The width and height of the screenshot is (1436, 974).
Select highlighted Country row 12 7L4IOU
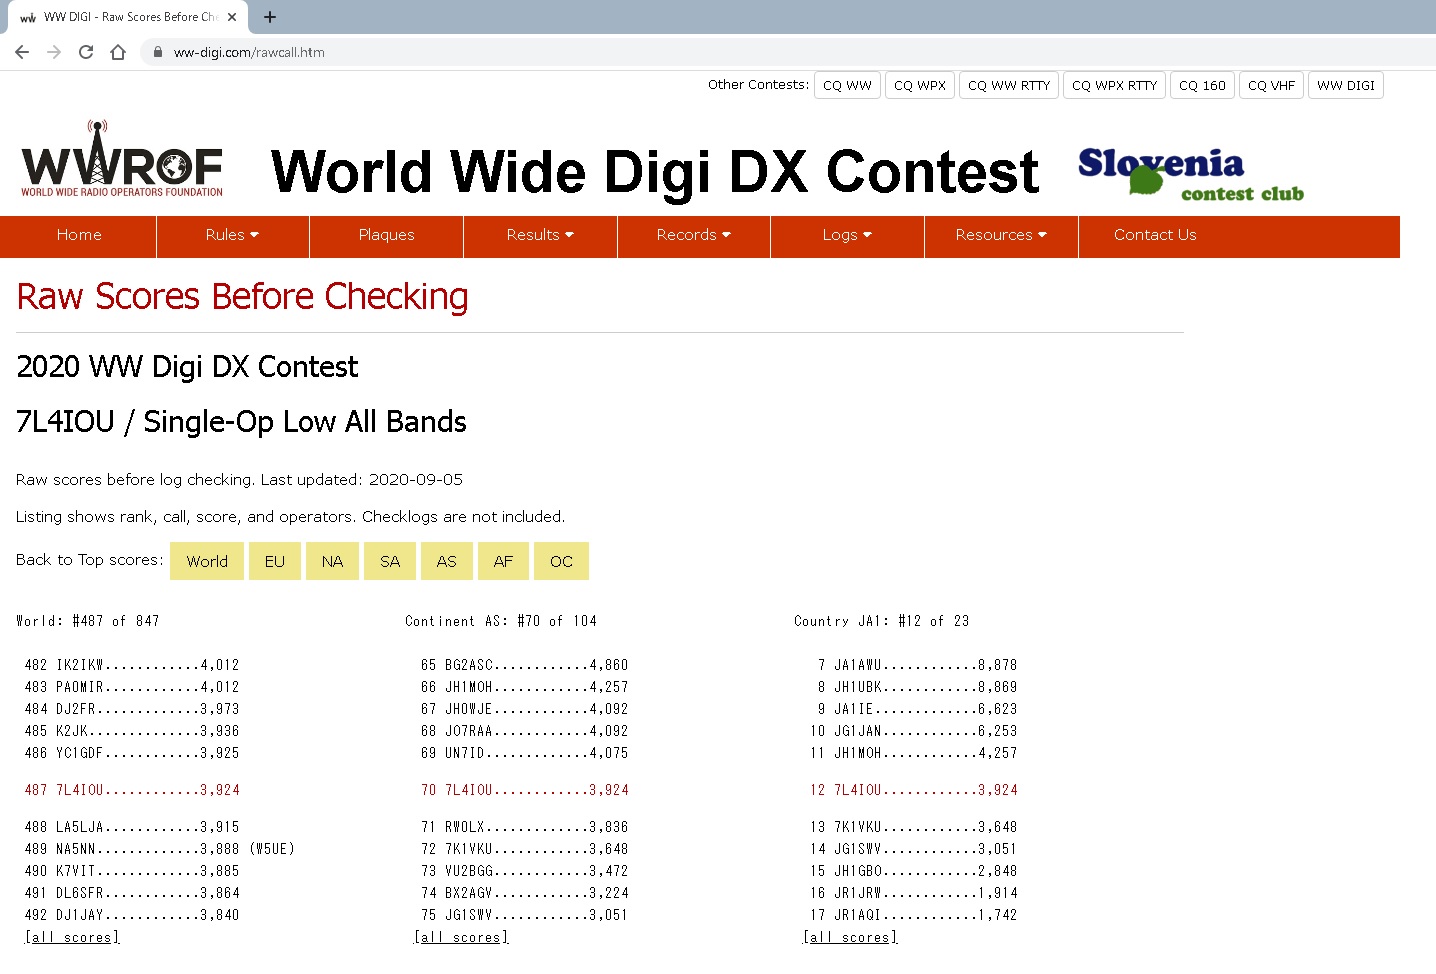click(x=914, y=790)
